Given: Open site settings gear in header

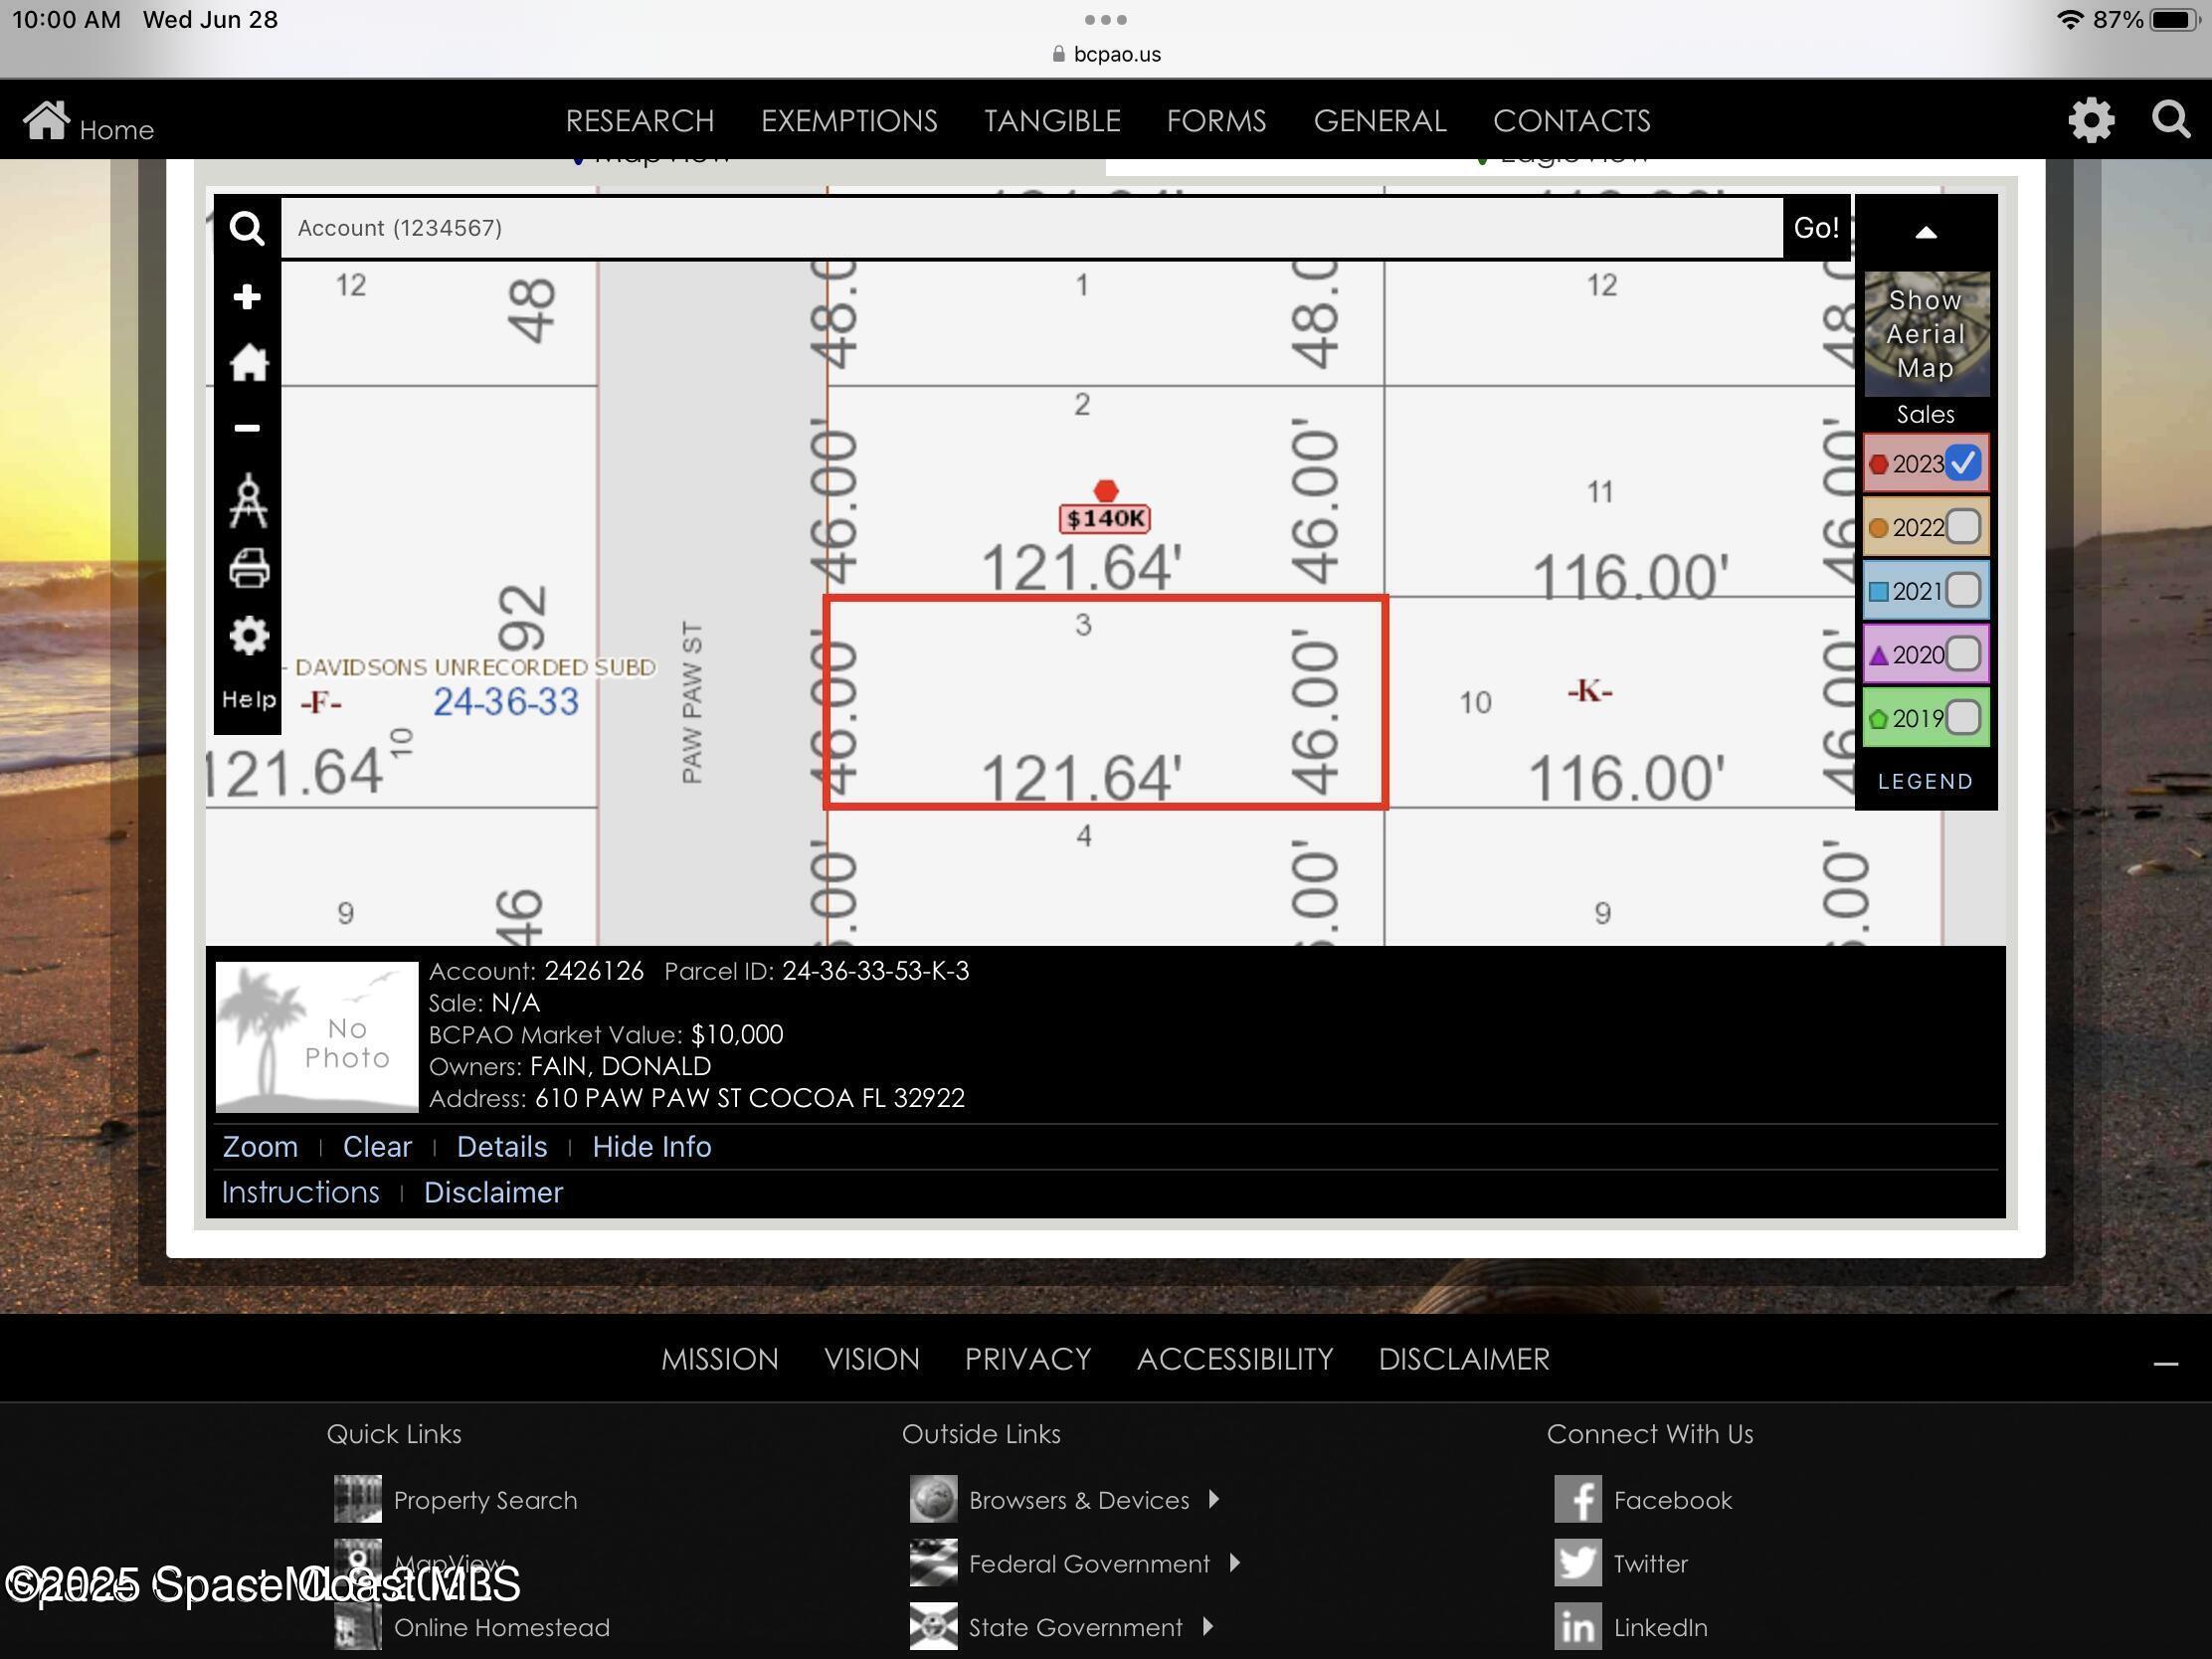Looking at the screenshot, I should 2090,121.
